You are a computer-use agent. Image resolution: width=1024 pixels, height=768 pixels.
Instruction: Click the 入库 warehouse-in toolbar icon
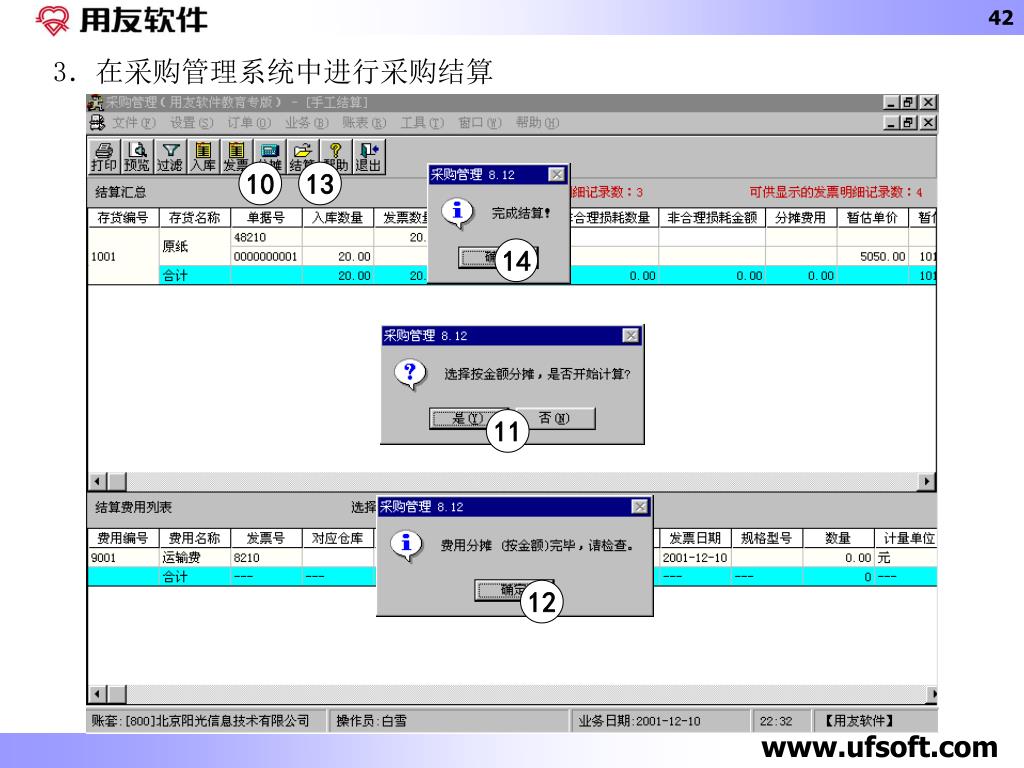203,157
